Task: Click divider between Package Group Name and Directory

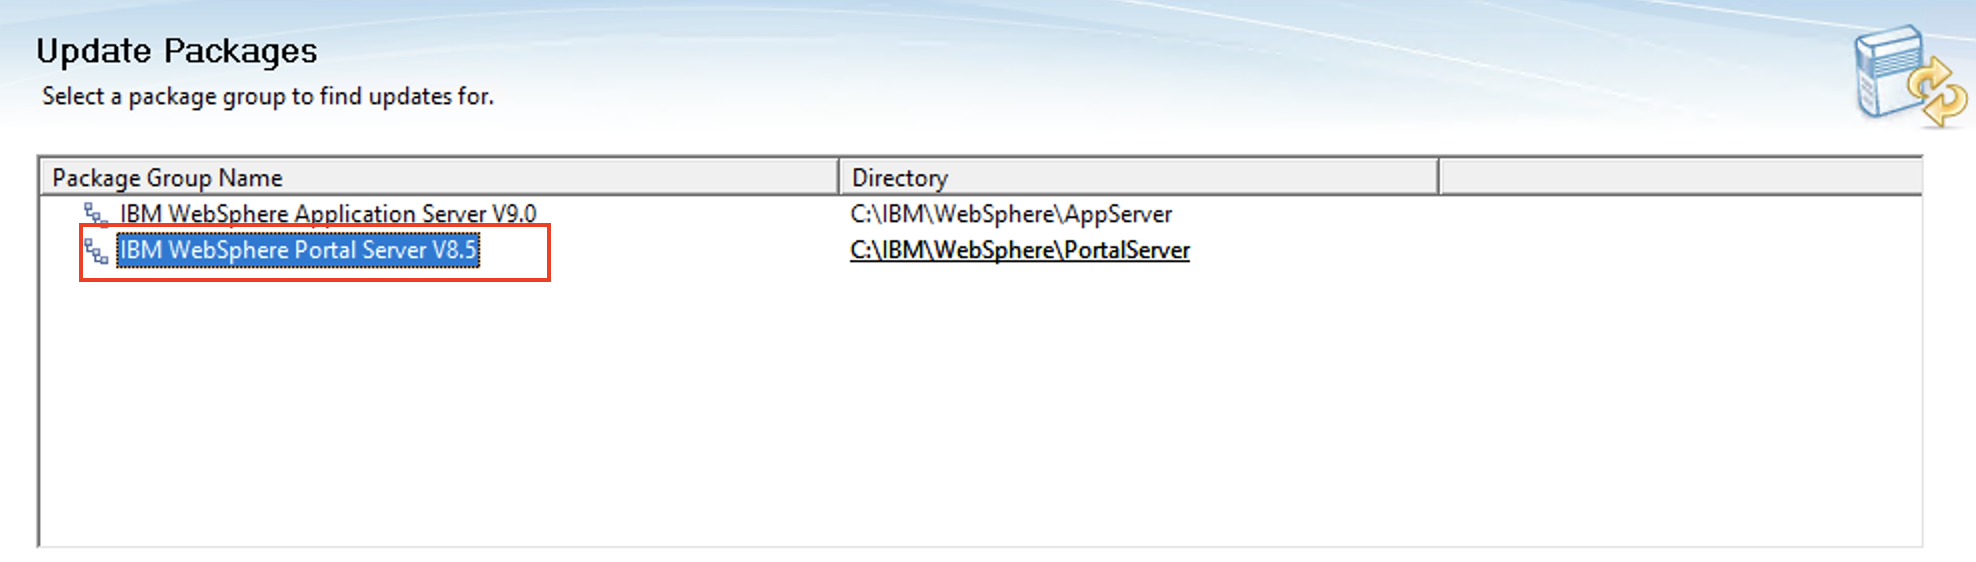Action: 839,178
